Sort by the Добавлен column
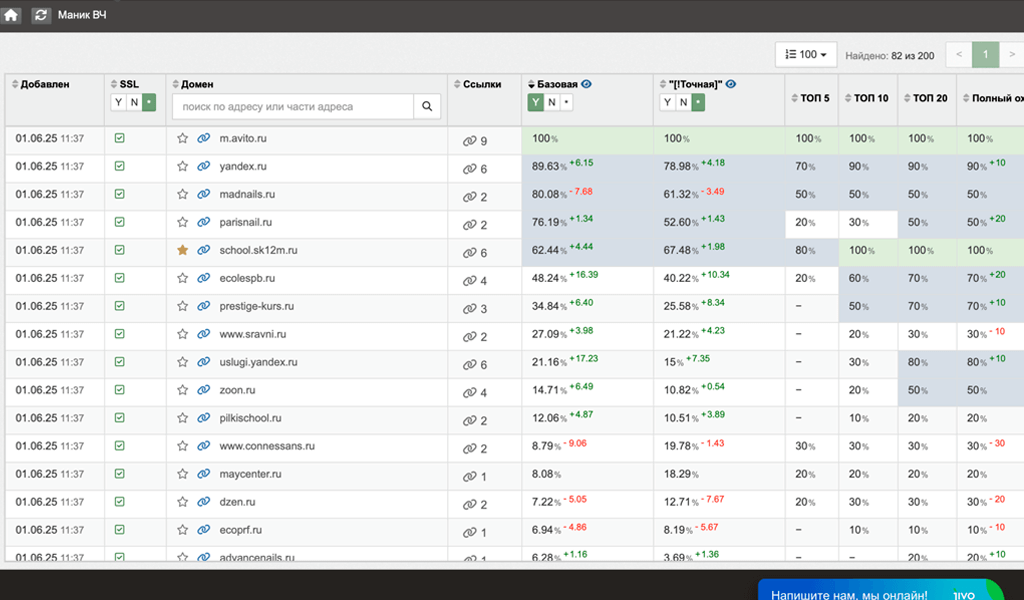Screen dimensions: 1024x600 click(x=44, y=85)
